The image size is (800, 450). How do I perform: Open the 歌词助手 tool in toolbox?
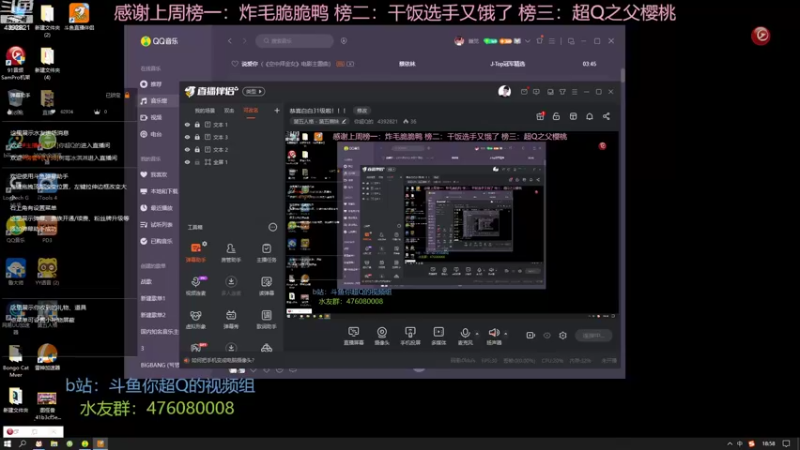point(266,319)
